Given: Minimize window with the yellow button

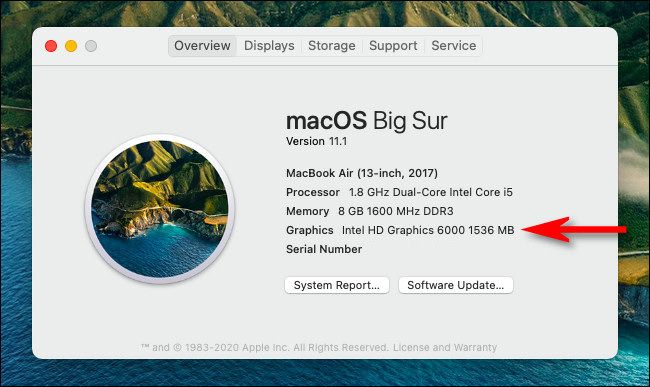Looking at the screenshot, I should point(71,46).
